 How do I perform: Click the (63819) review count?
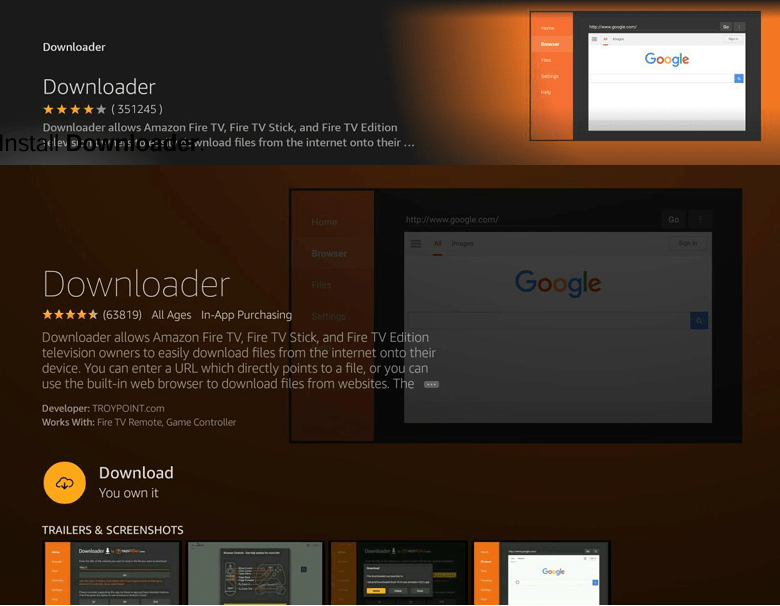(x=122, y=315)
